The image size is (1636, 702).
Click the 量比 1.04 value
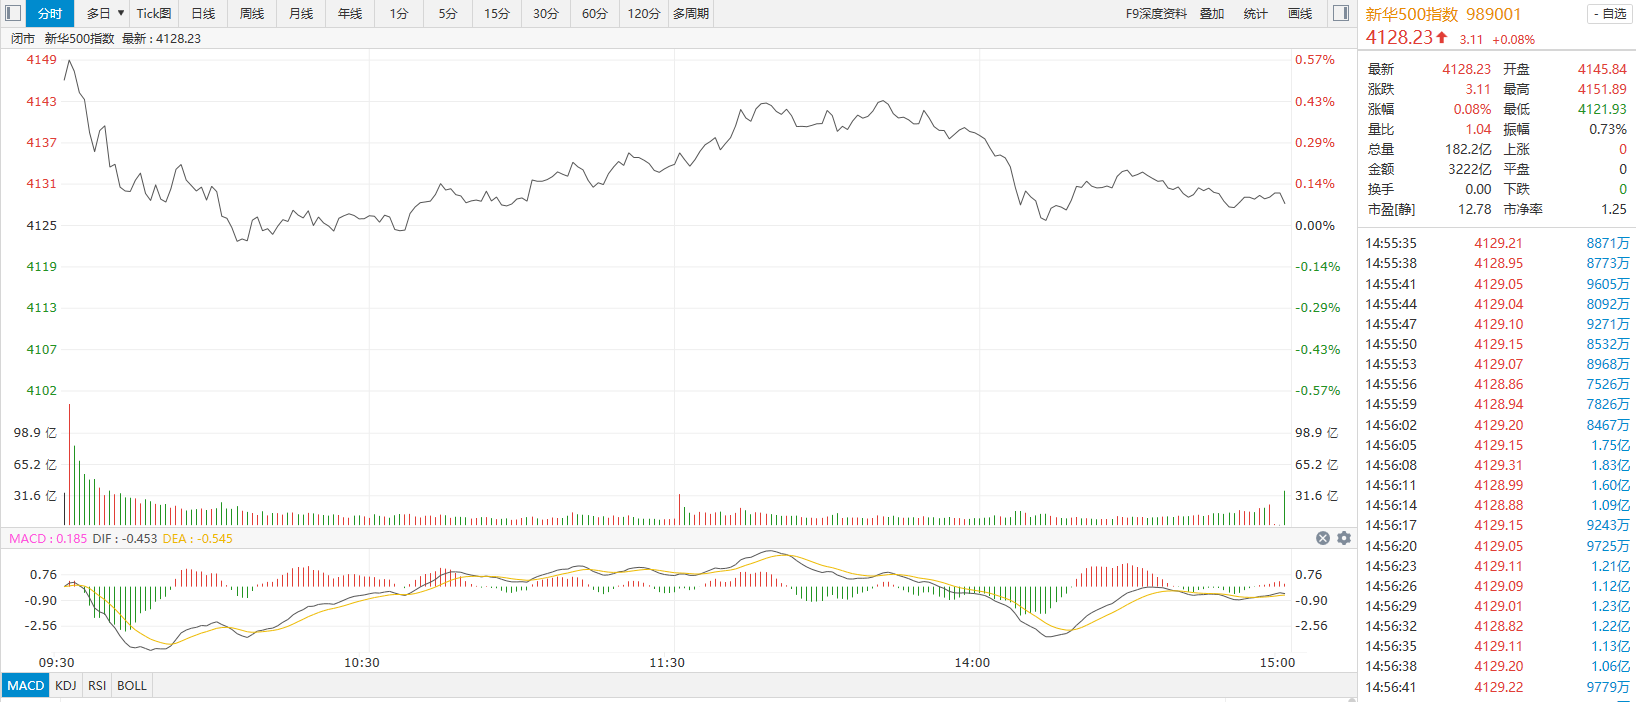pyautogui.click(x=1479, y=129)
